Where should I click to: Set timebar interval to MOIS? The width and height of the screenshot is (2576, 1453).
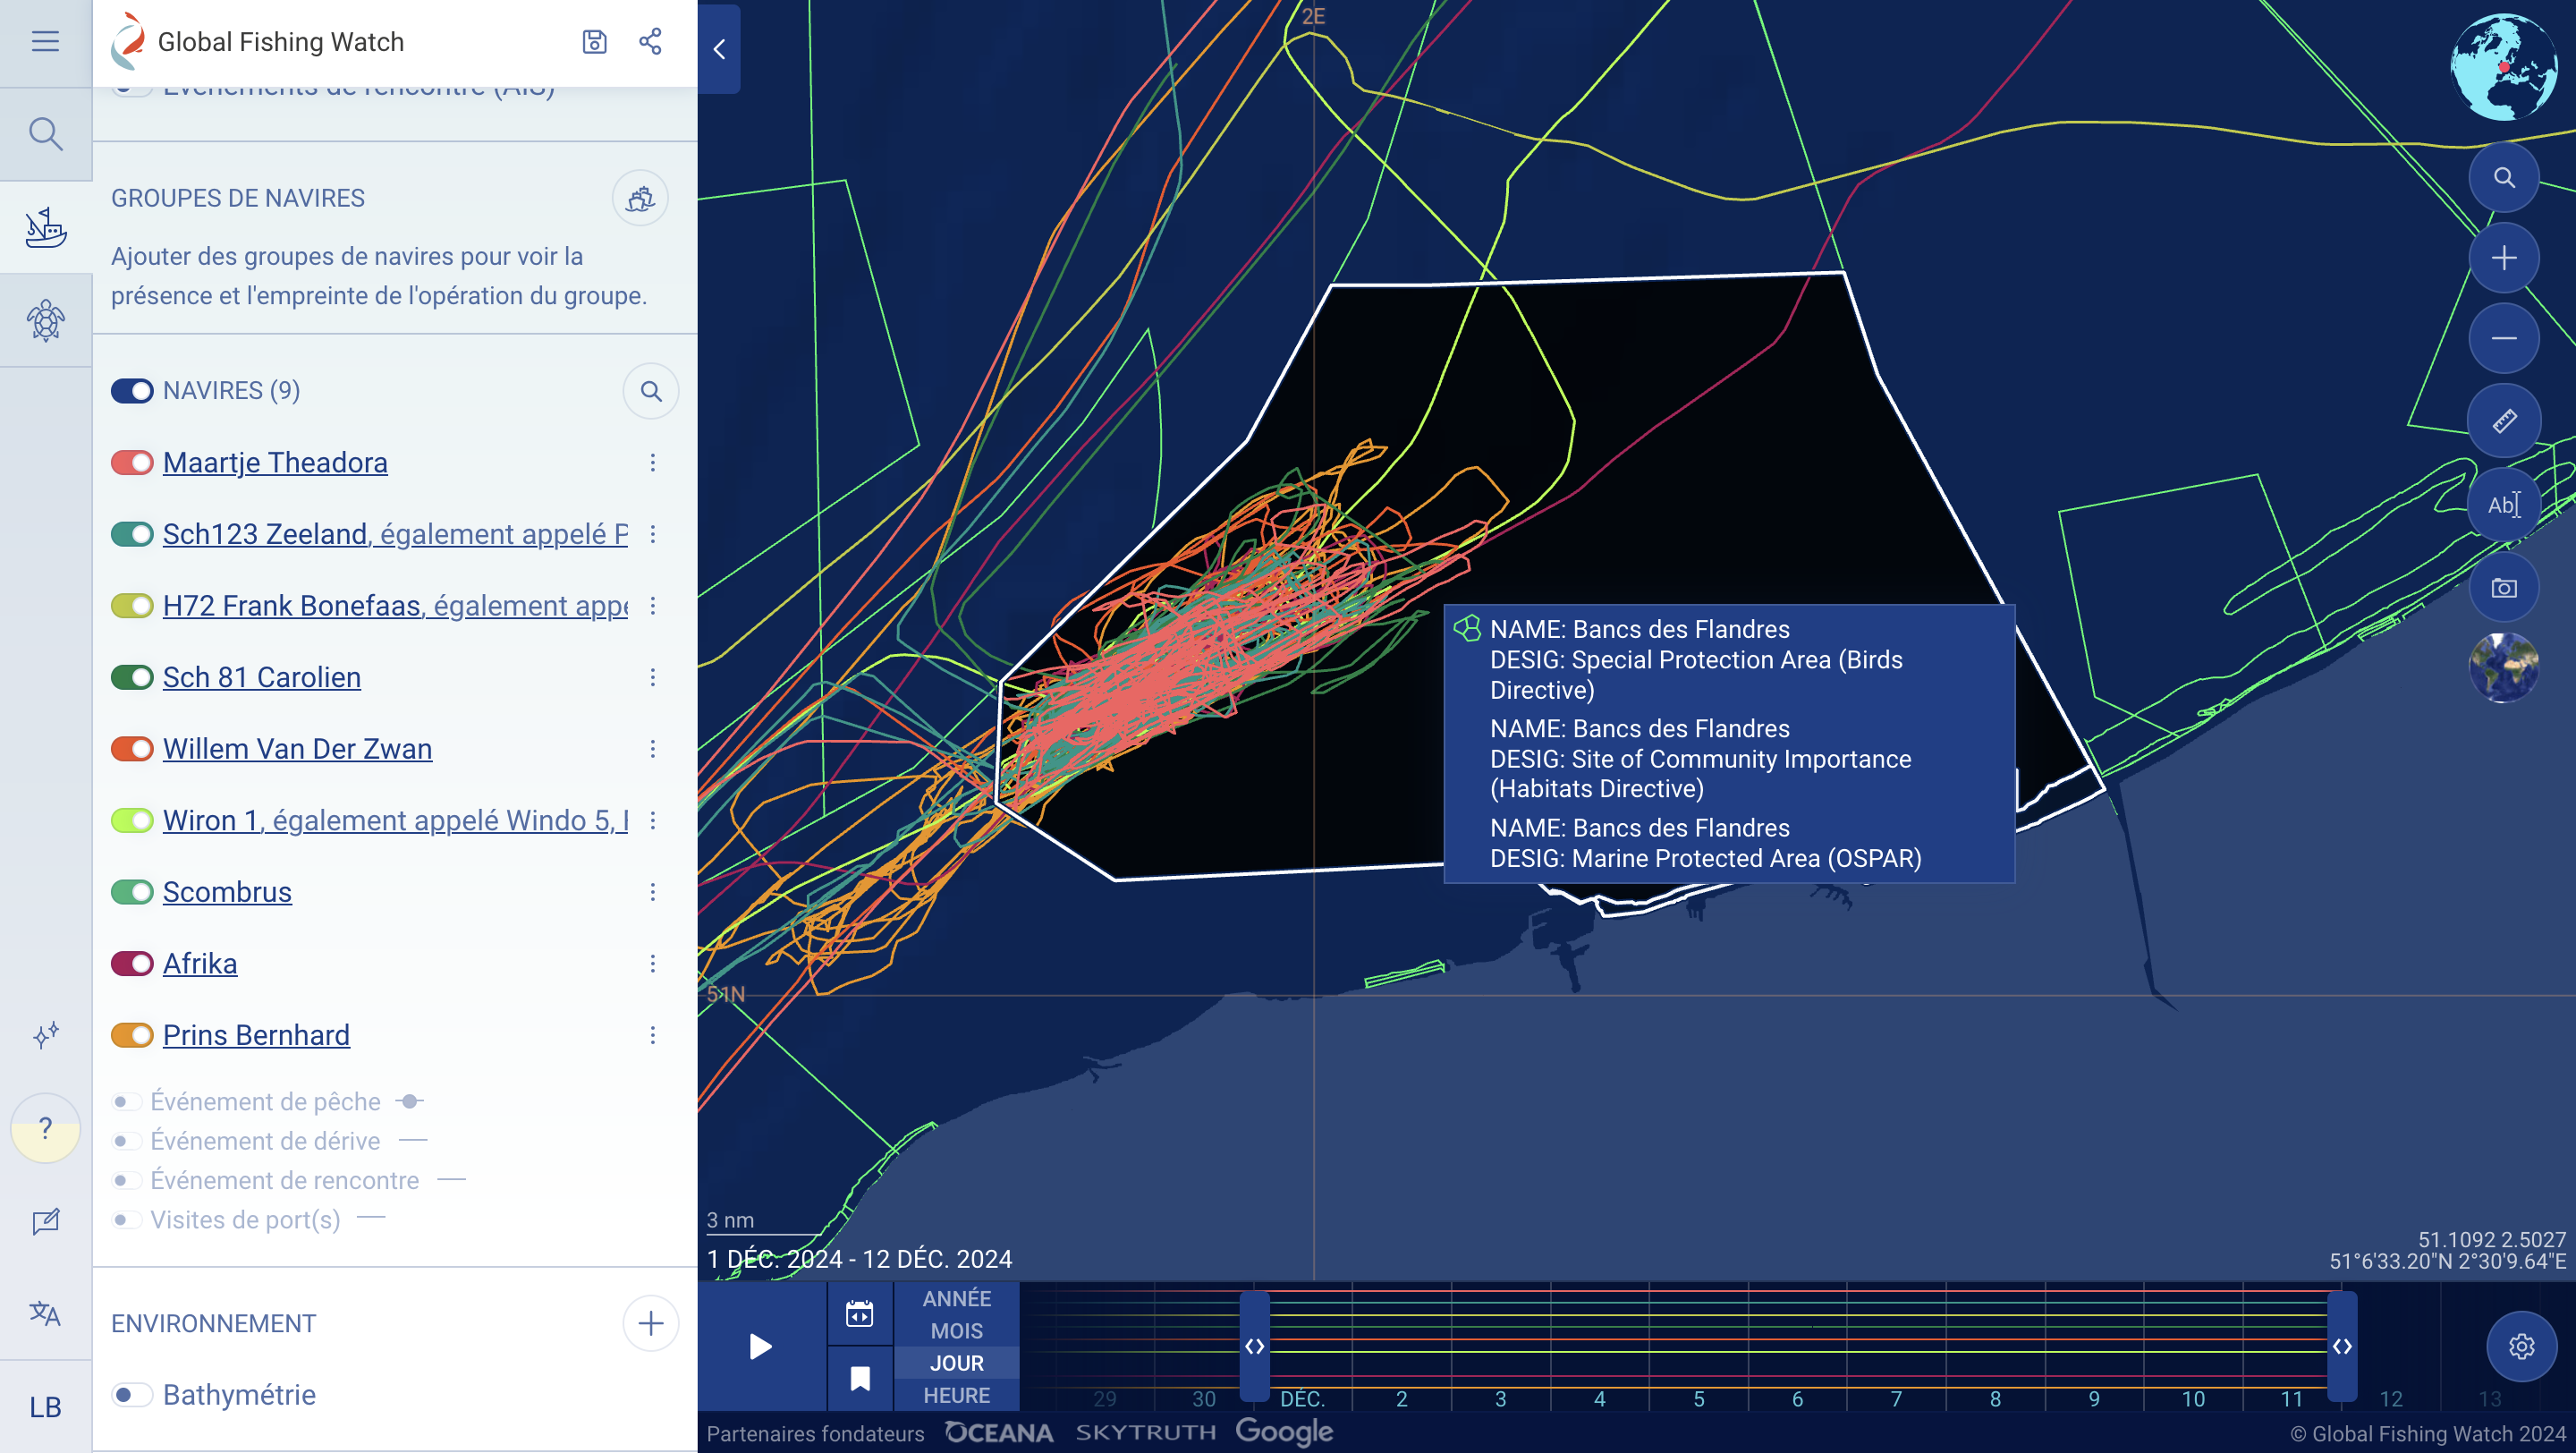(x=956, y=1331)
